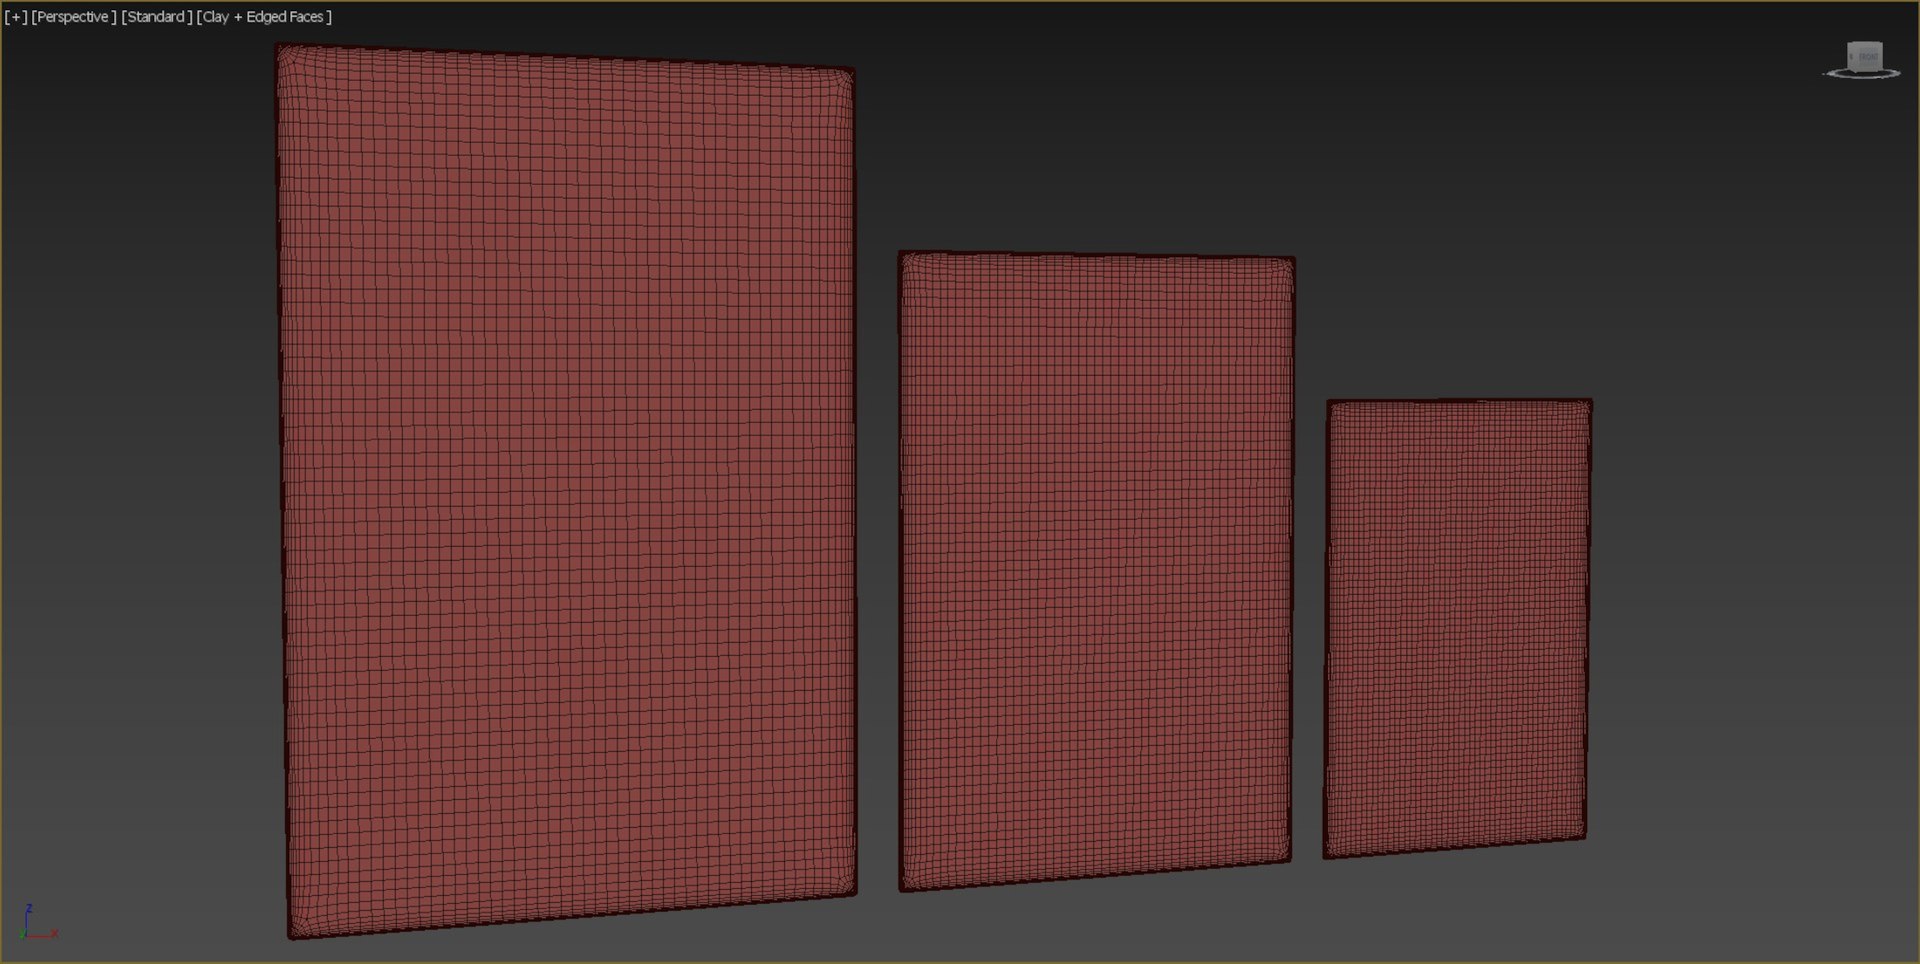Select the largest left mesh panel
The height and width of the screenshot is (964, 1920).
[567, 490]
